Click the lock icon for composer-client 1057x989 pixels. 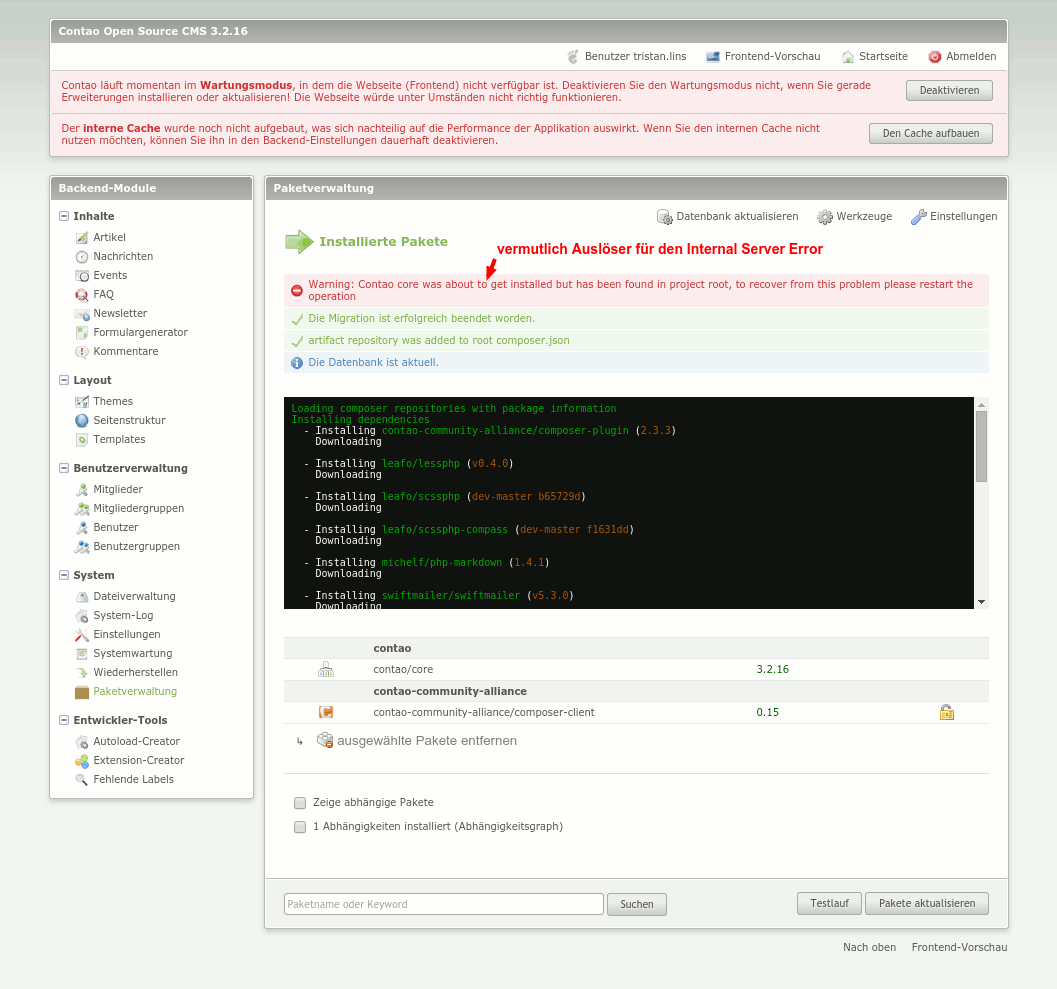946,712
